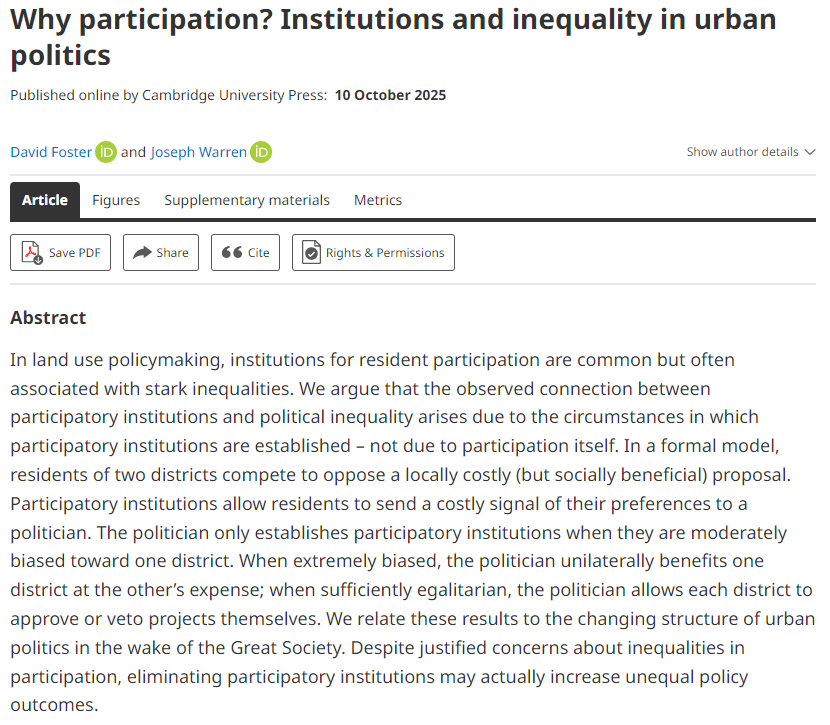Viewport: 830px width, 725px height.
Task: Switch to the Figures tab
Action: tap(116, 200)
